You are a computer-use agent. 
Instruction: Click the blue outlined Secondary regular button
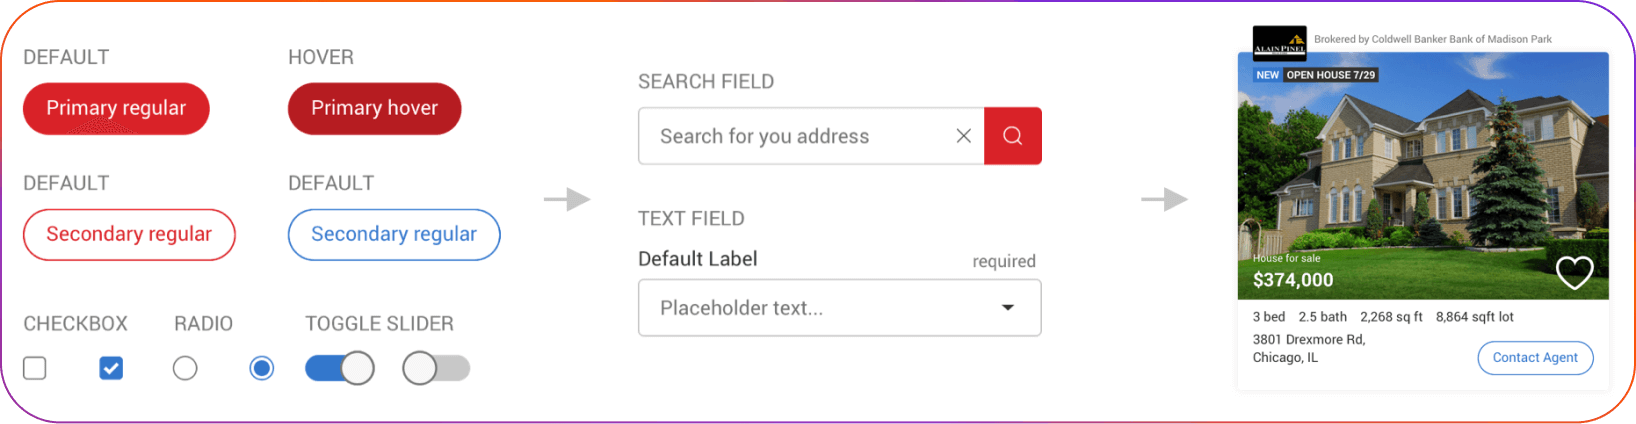coord(394,234)
